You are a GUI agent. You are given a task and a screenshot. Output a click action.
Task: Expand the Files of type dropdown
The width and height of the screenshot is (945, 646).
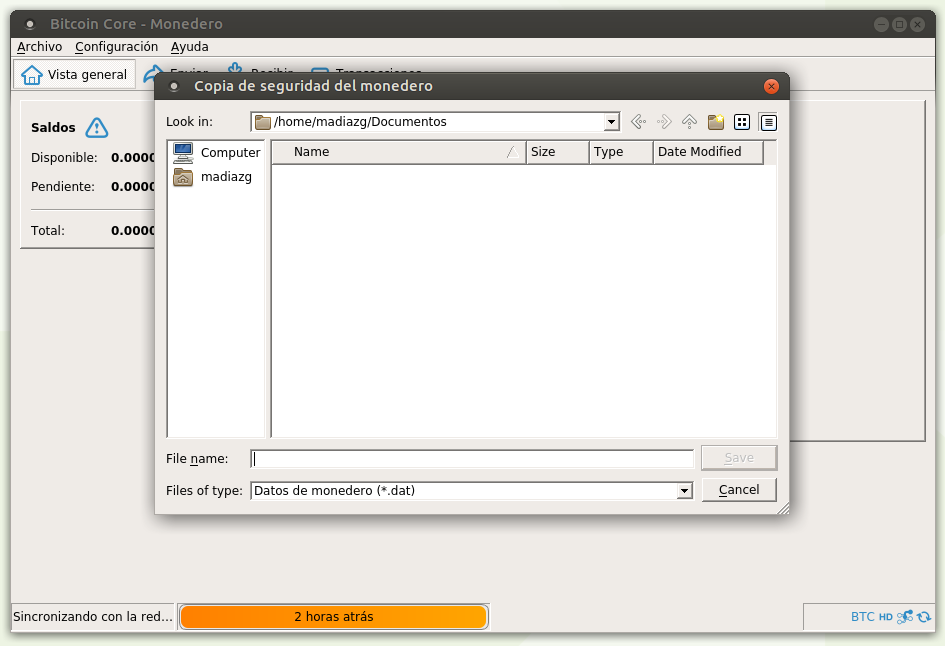684,491
